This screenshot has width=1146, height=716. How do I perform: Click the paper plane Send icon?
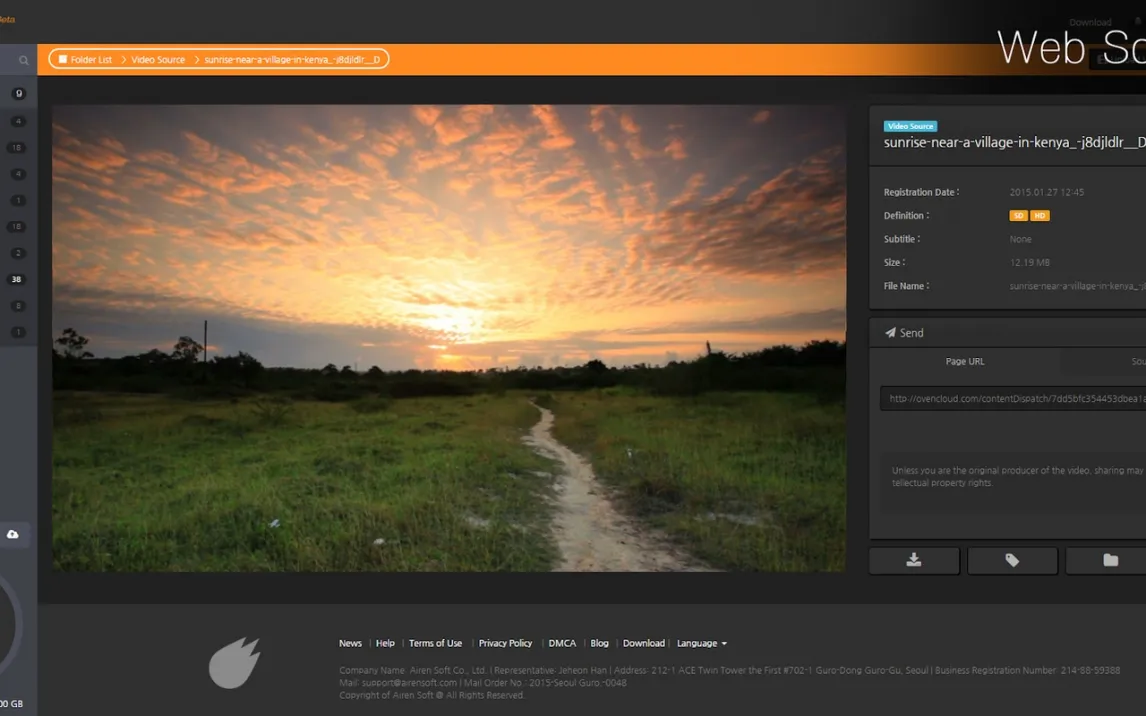point(890,333)
